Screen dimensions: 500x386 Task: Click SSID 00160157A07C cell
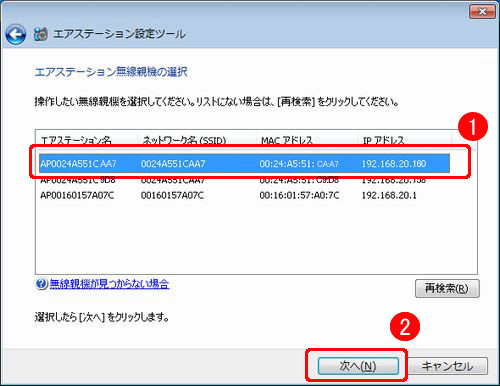[x=172, y=195]
